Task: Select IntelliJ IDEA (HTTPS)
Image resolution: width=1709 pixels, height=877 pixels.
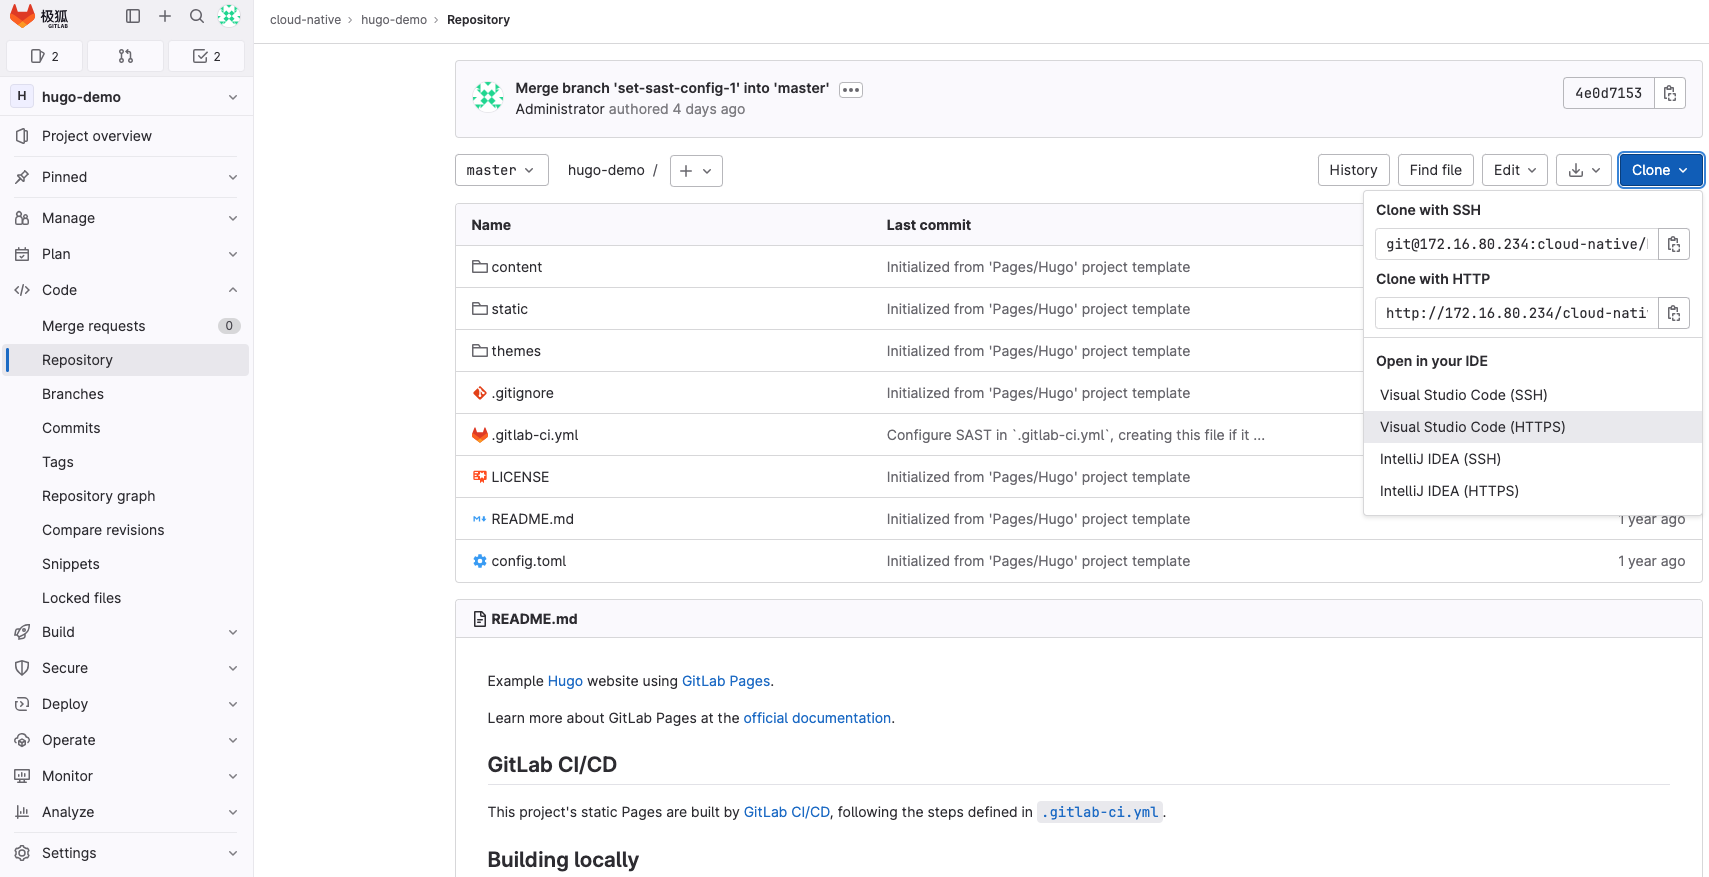Action: click(x=1533, y=491)
